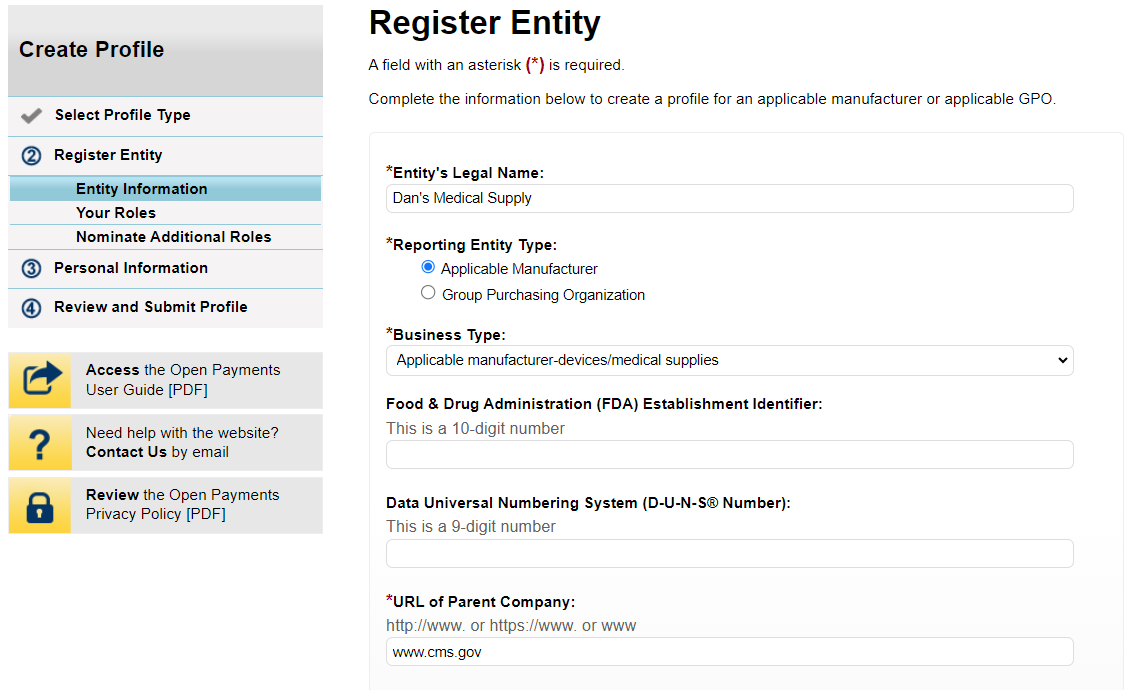
Task: Open Nominate Additional Roles sidebar item
Action: [173, 237]
